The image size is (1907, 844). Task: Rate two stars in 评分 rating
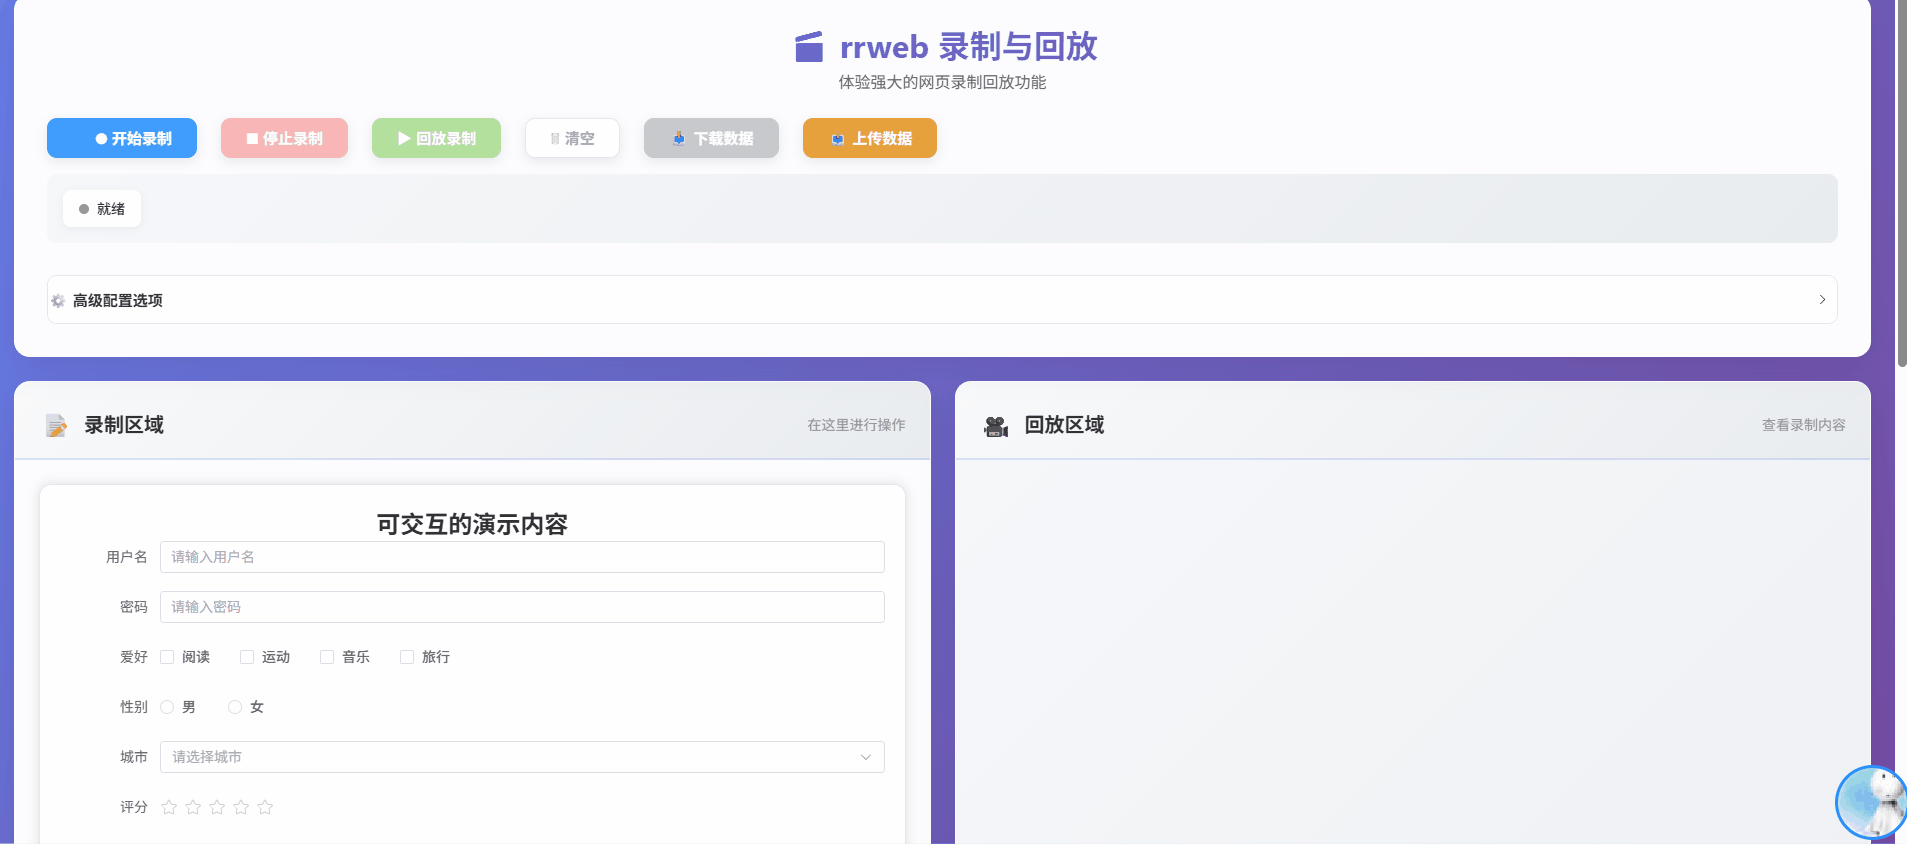click(193, 807)
